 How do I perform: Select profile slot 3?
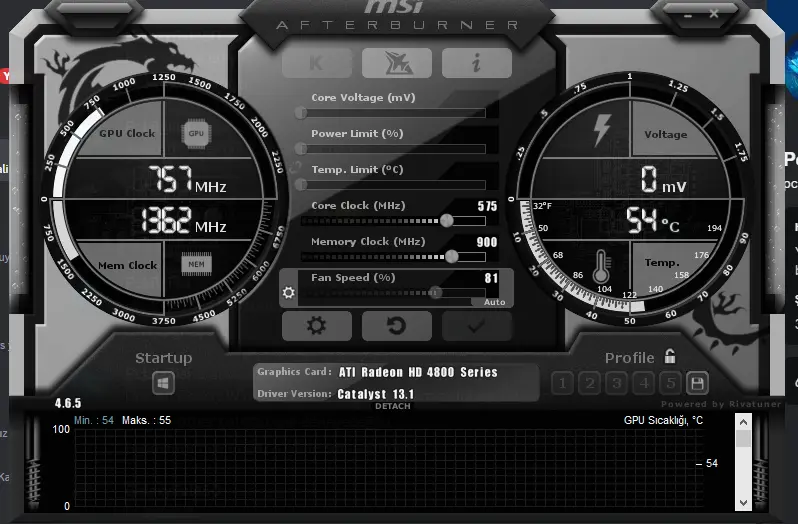click(x=617, y=383)
